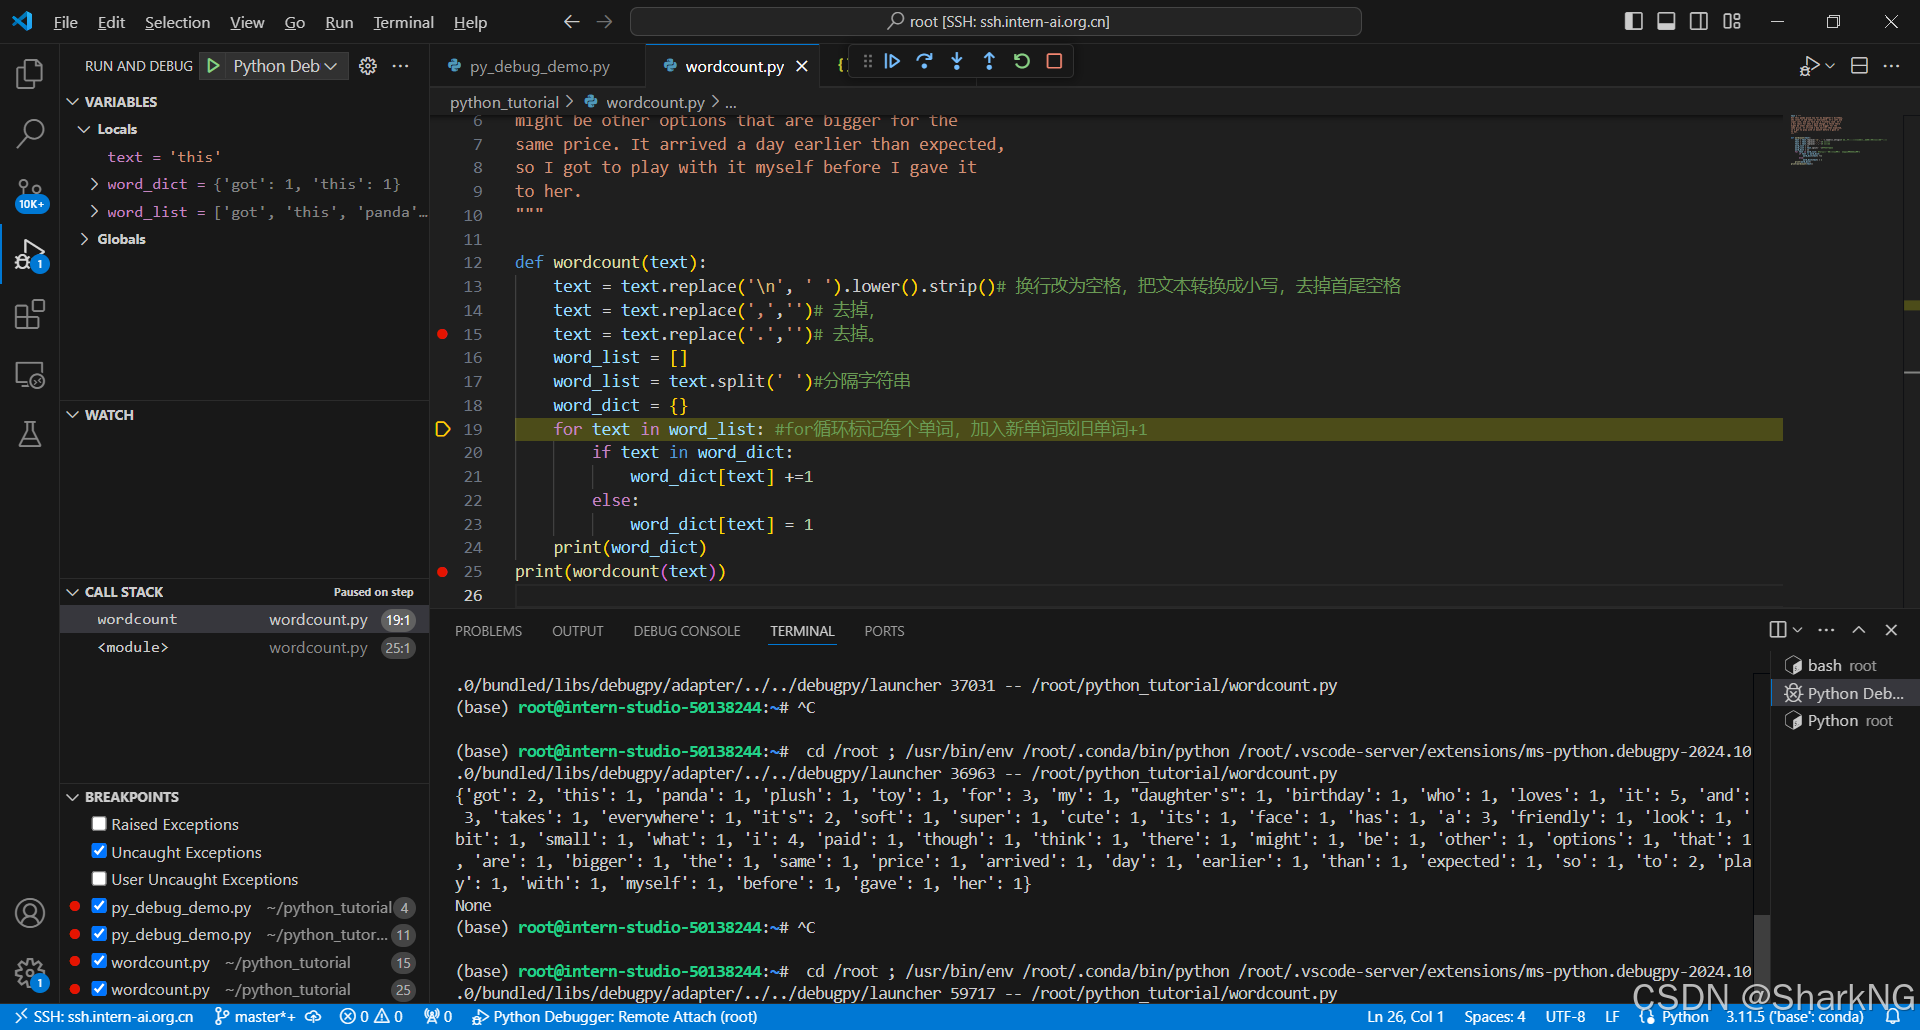Uncheck py_debug_demo.py breakpoint at line 4
Viewport: 1920px width, 1030px height.
[x=99, y=907]
